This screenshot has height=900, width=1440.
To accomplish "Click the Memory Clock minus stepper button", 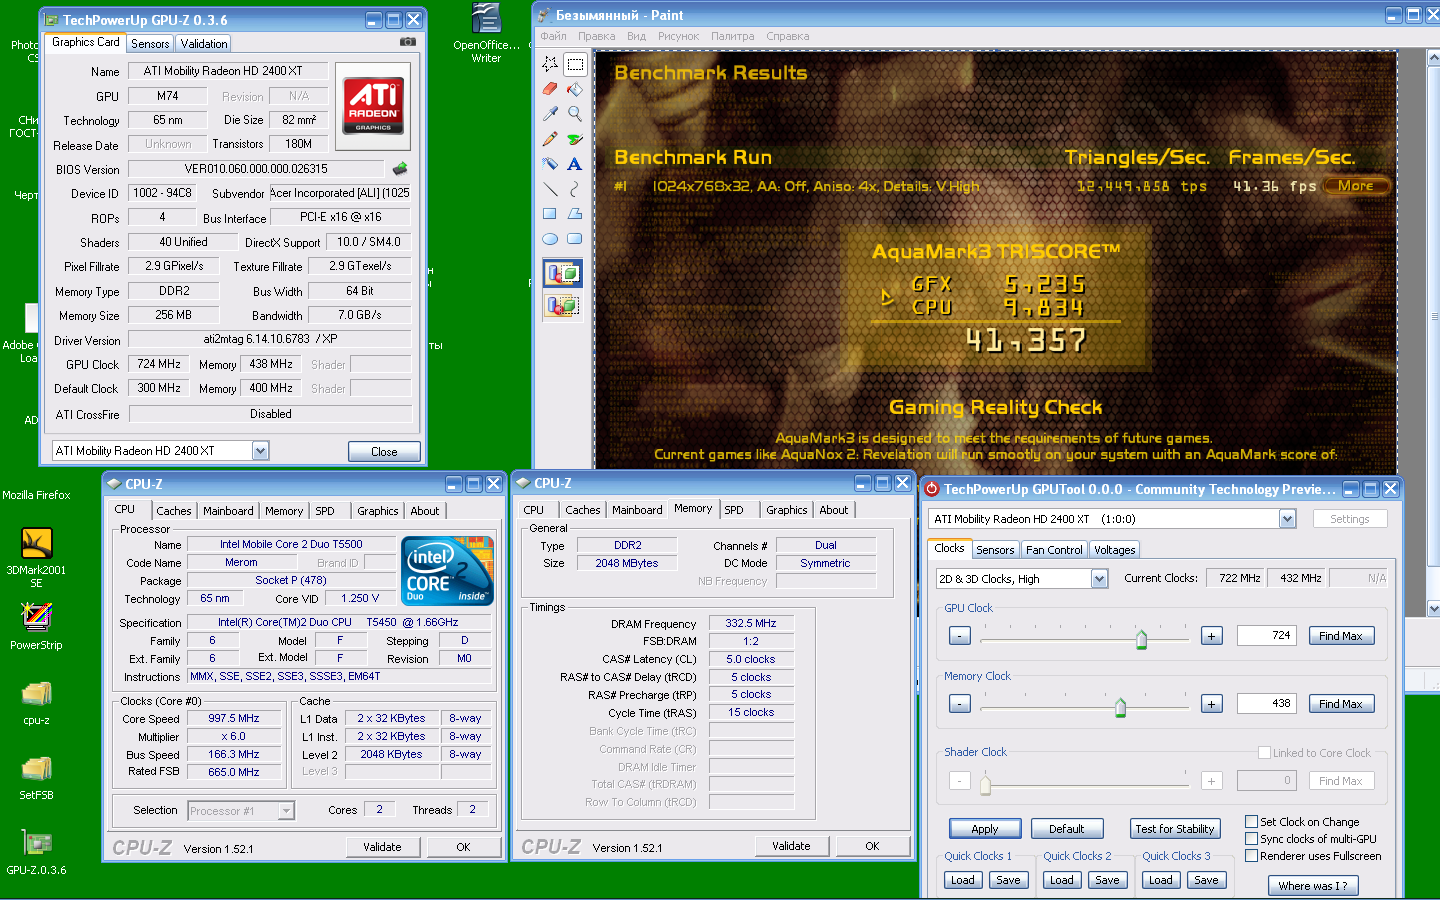I will [x=959, y=704].
